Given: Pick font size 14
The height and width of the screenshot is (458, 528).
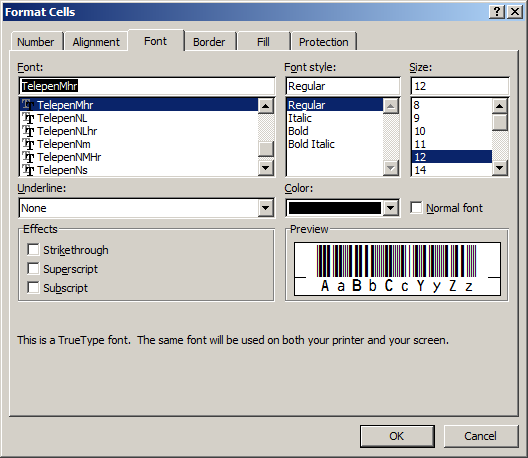Looking at the screenshot, I should pyautogui.click(x=452, y=170).
